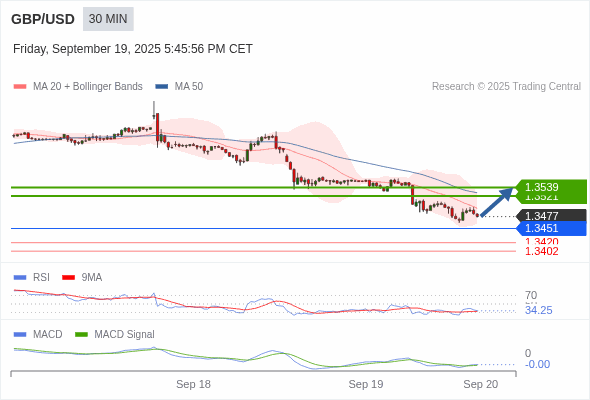
Task: Click the red 1.3402 support label
Action: [x=541, y=251]
